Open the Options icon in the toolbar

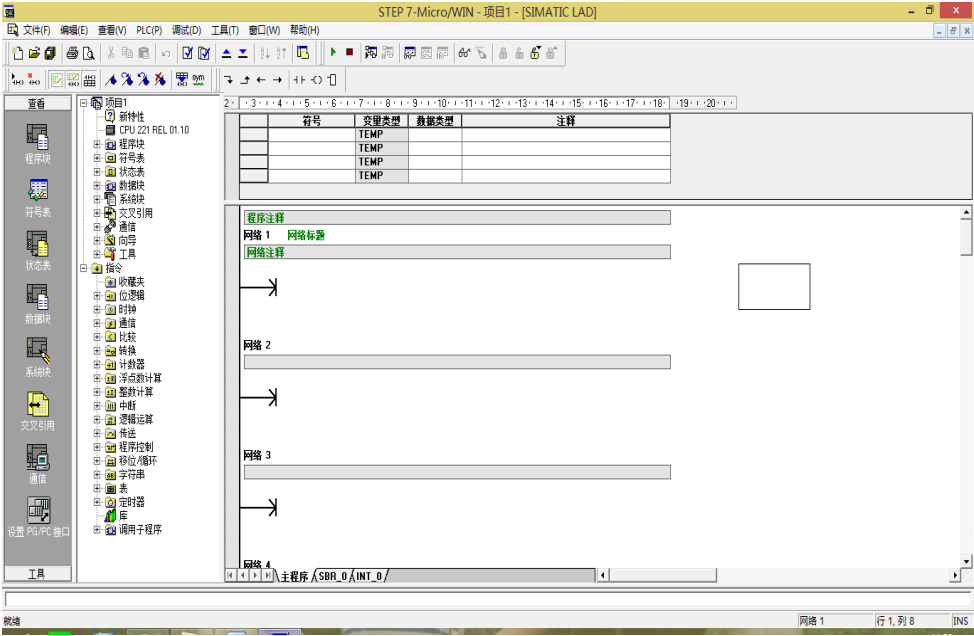[303, 53]
